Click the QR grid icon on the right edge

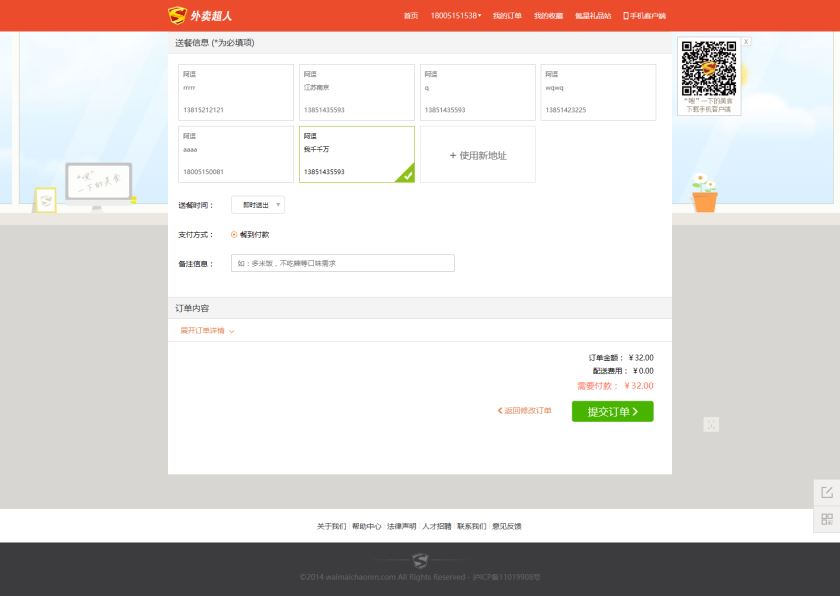point(827,519)
